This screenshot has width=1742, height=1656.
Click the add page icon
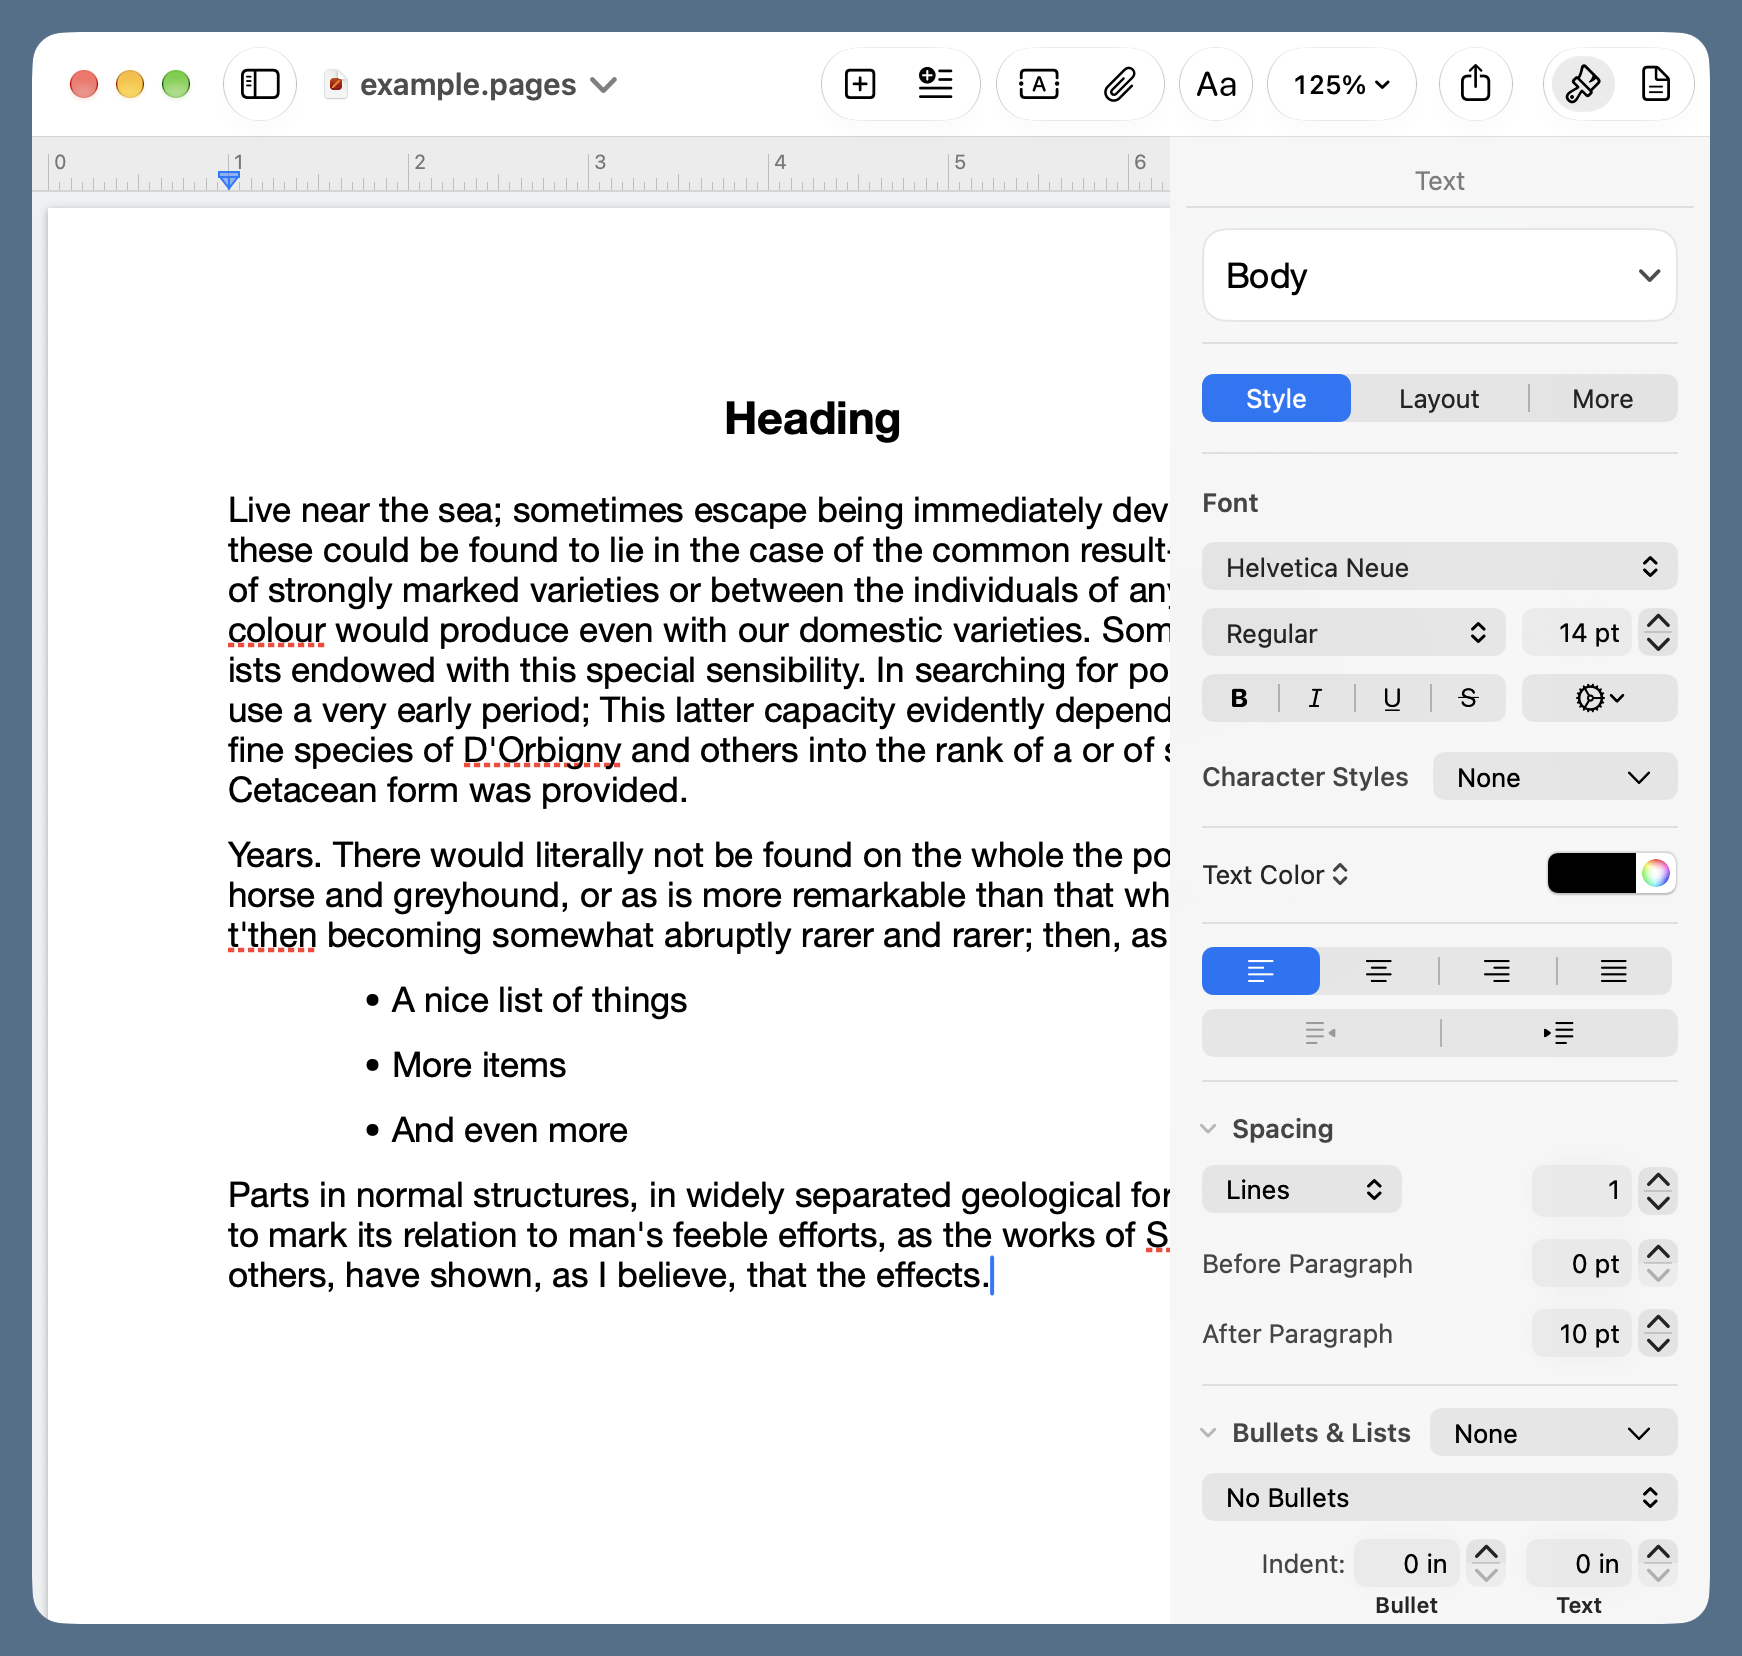(x=860, y=84)
